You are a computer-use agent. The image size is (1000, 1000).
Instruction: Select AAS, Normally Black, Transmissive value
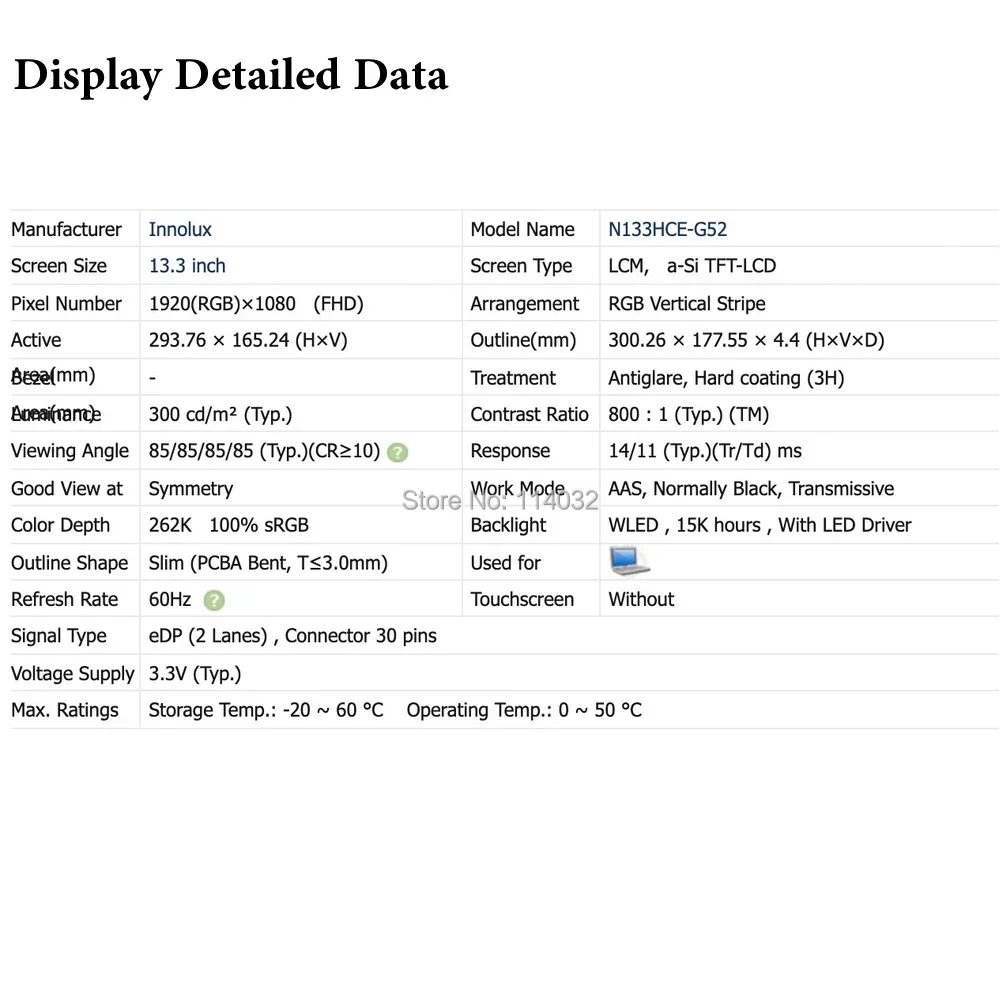751,489
